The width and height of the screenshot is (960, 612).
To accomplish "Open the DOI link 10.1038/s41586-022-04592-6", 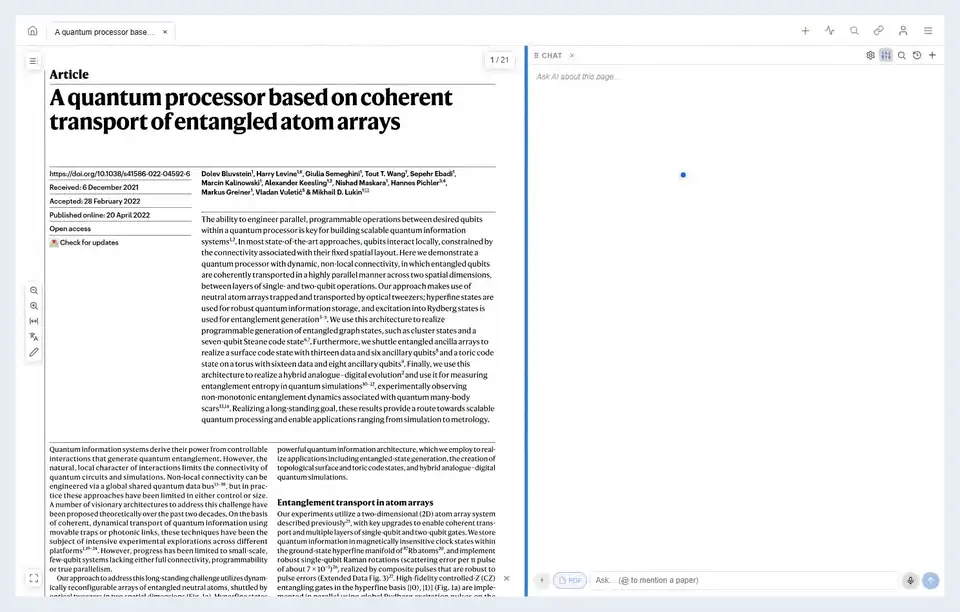I will pos(120,174).
